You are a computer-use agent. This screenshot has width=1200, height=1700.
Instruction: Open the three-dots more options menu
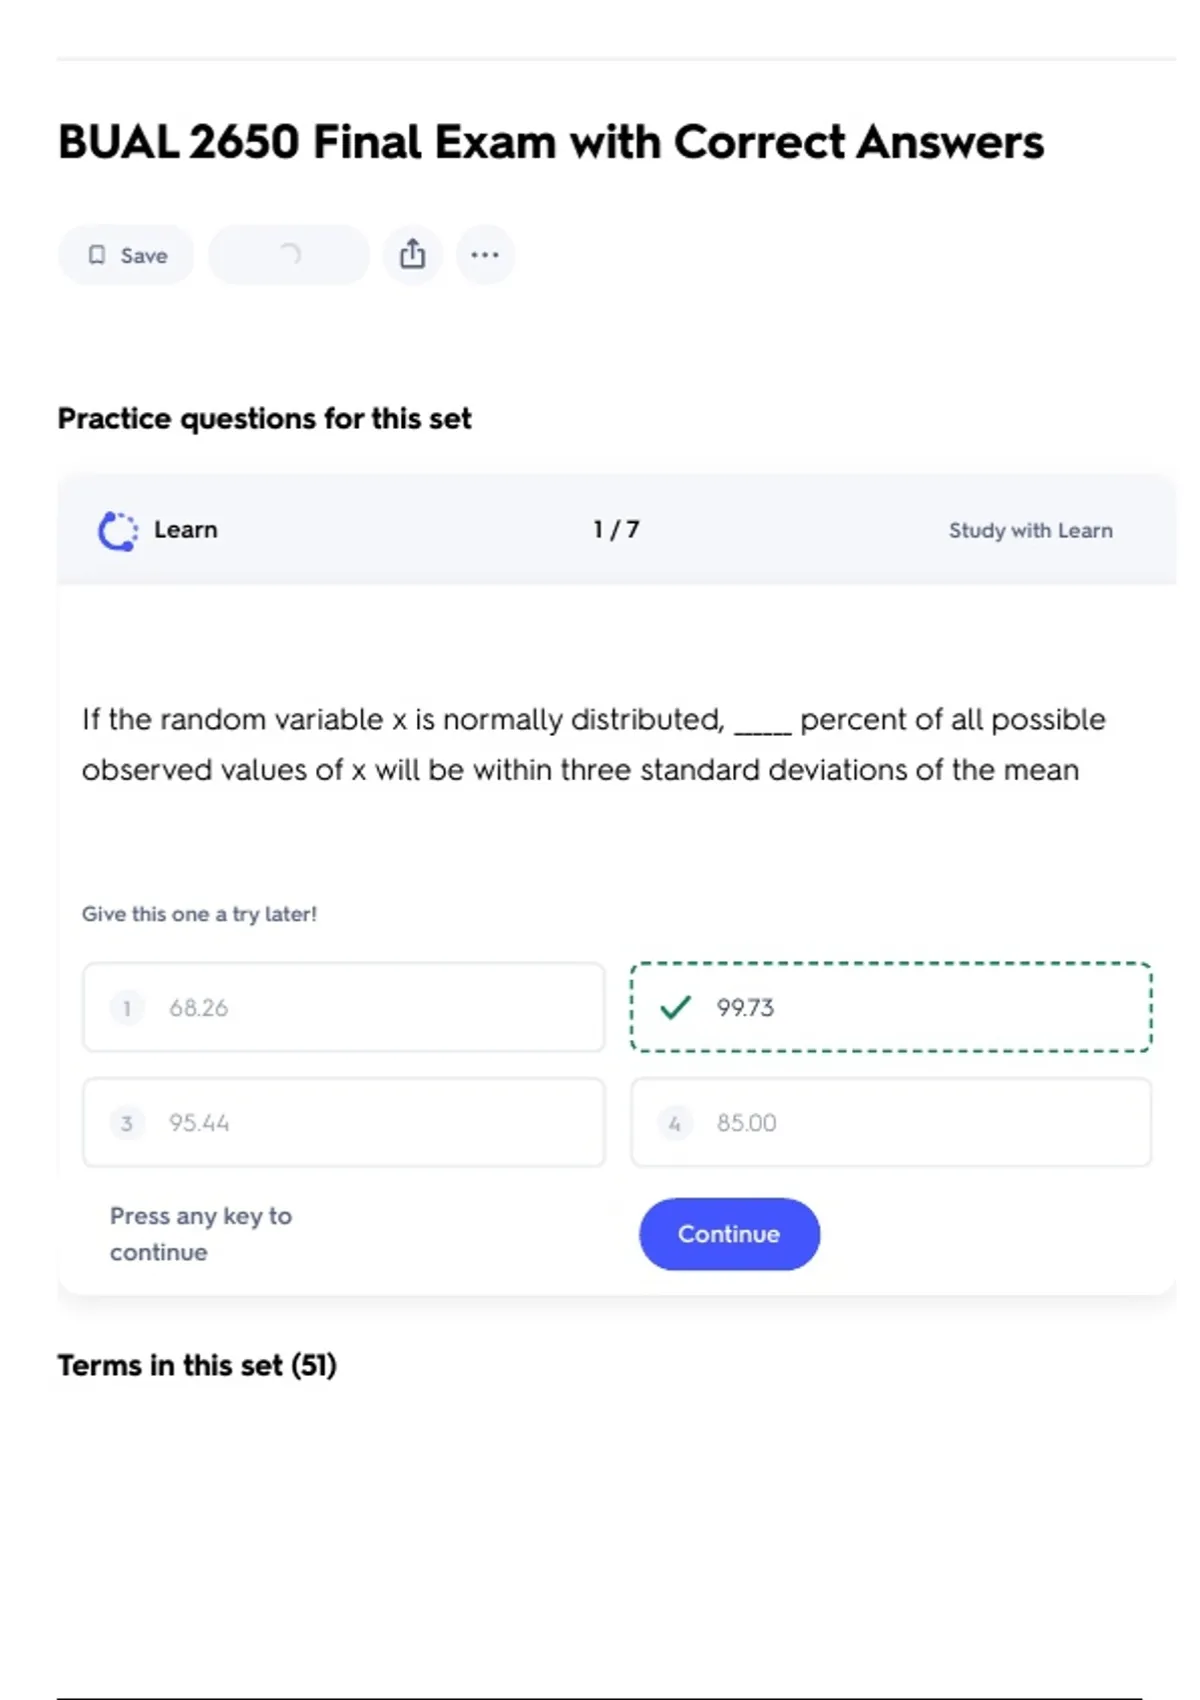[485, 255]
